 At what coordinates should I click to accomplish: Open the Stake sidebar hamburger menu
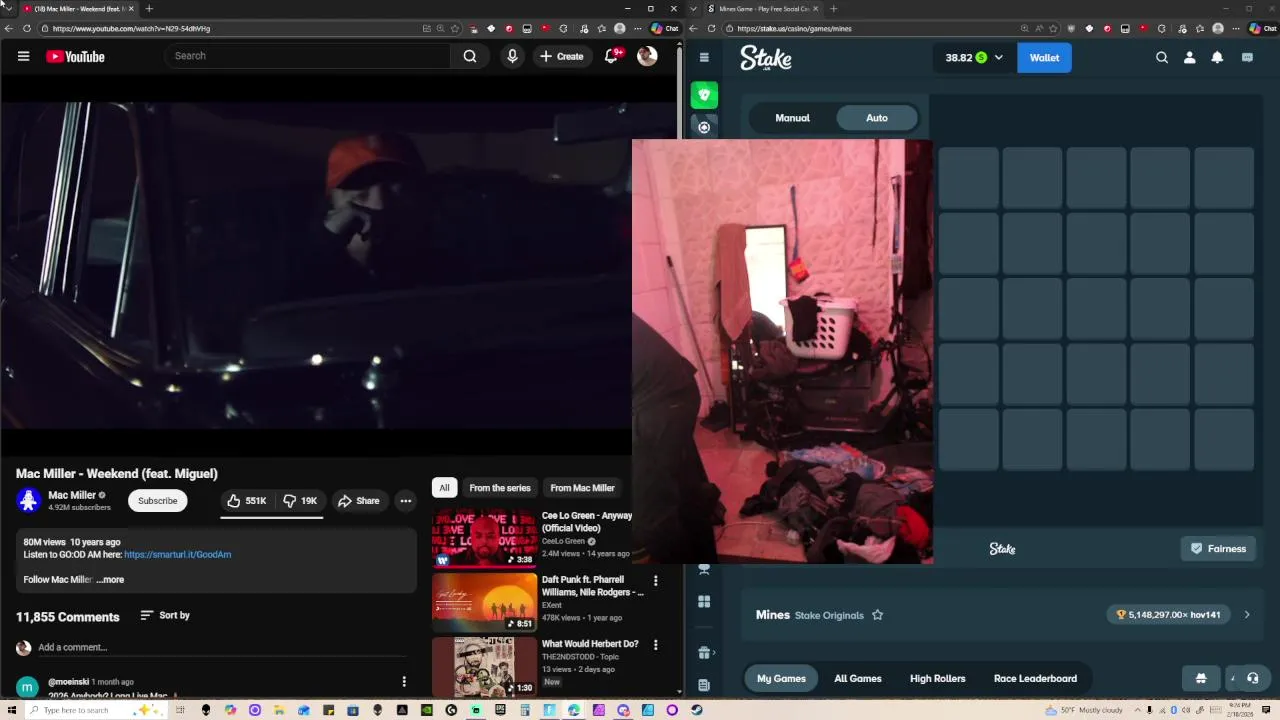(x=704, y=57)
